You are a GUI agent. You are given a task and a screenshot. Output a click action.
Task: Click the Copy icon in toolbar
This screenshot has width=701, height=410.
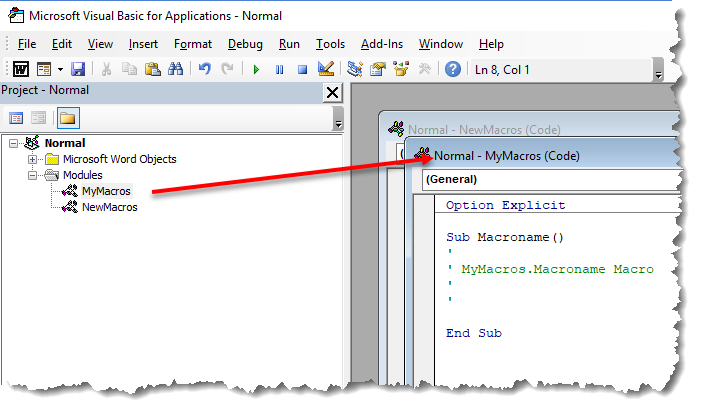130,69
